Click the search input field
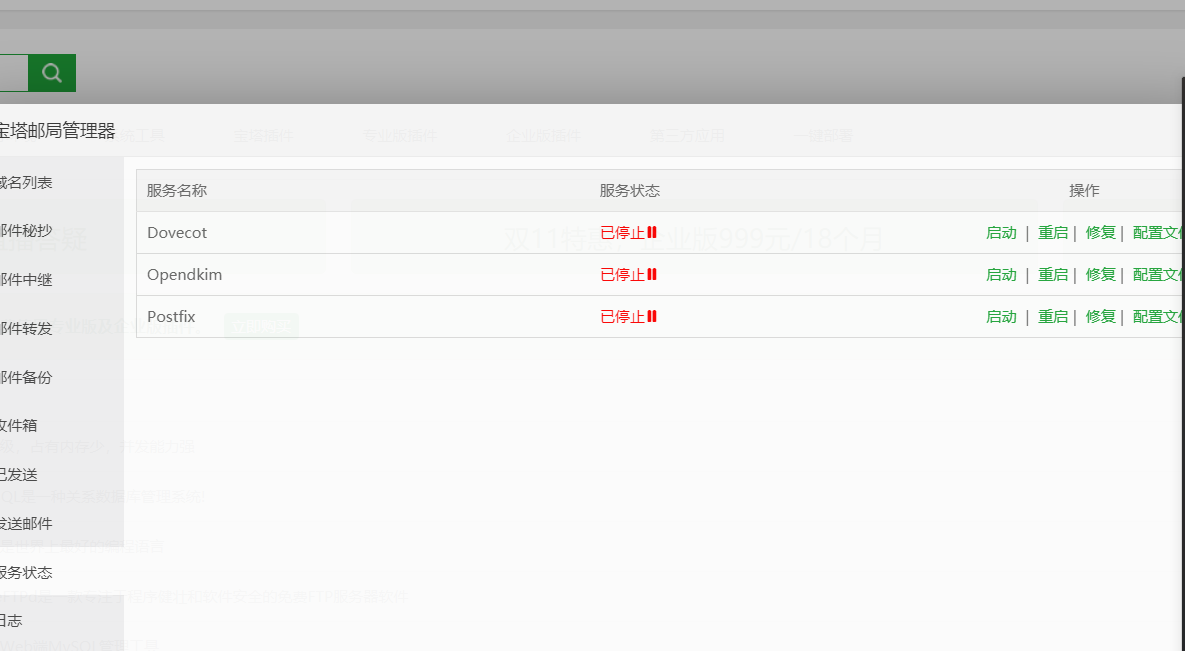1185x651 pixels. pos(14,73)
